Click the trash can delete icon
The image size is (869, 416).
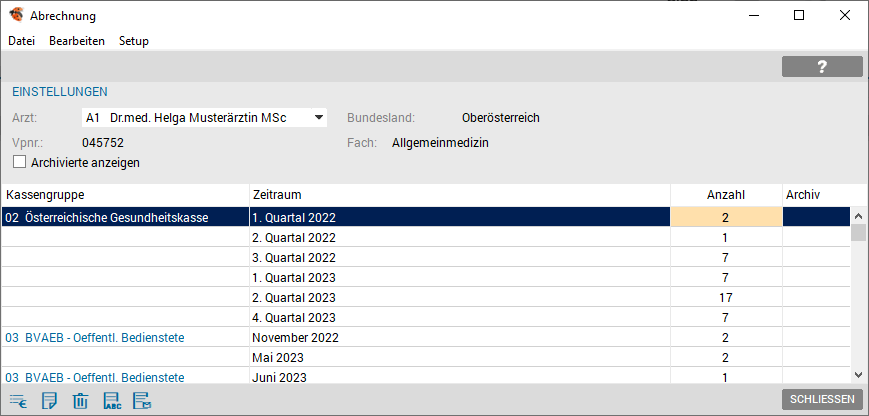[x=80, y=400]
